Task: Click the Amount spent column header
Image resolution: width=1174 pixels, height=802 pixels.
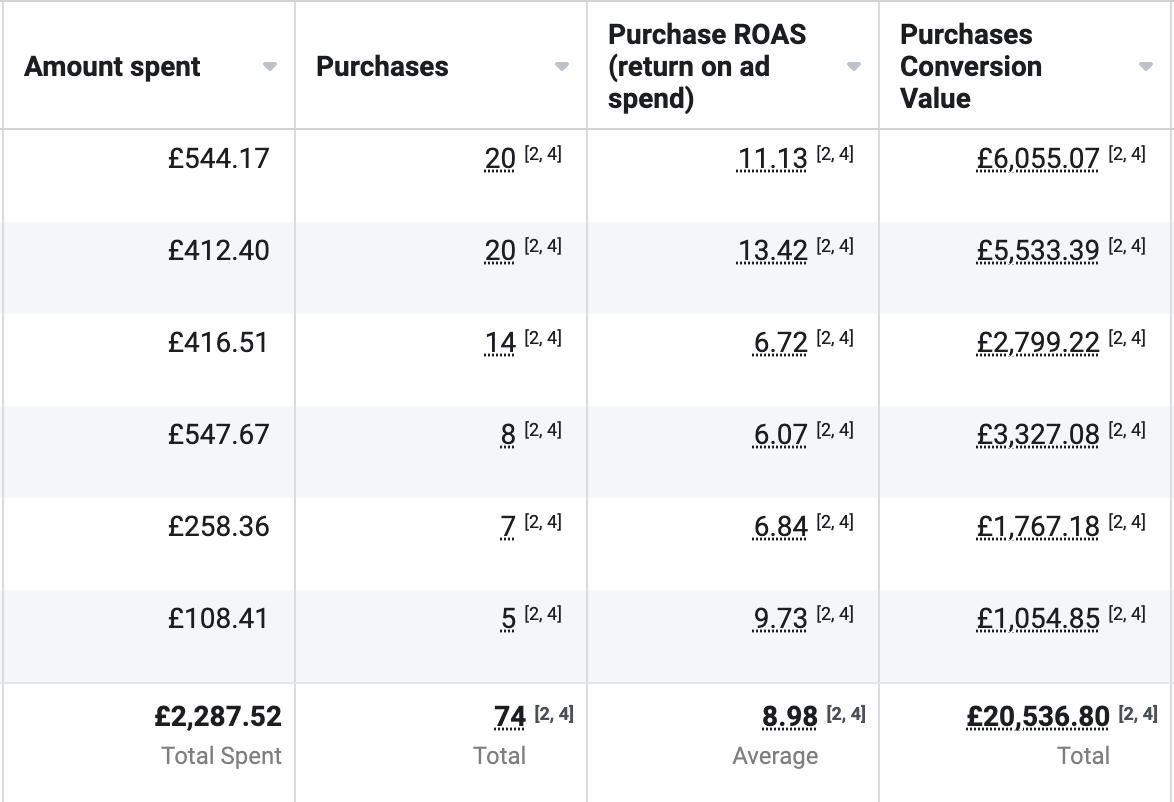Action: tap(112, 67)
